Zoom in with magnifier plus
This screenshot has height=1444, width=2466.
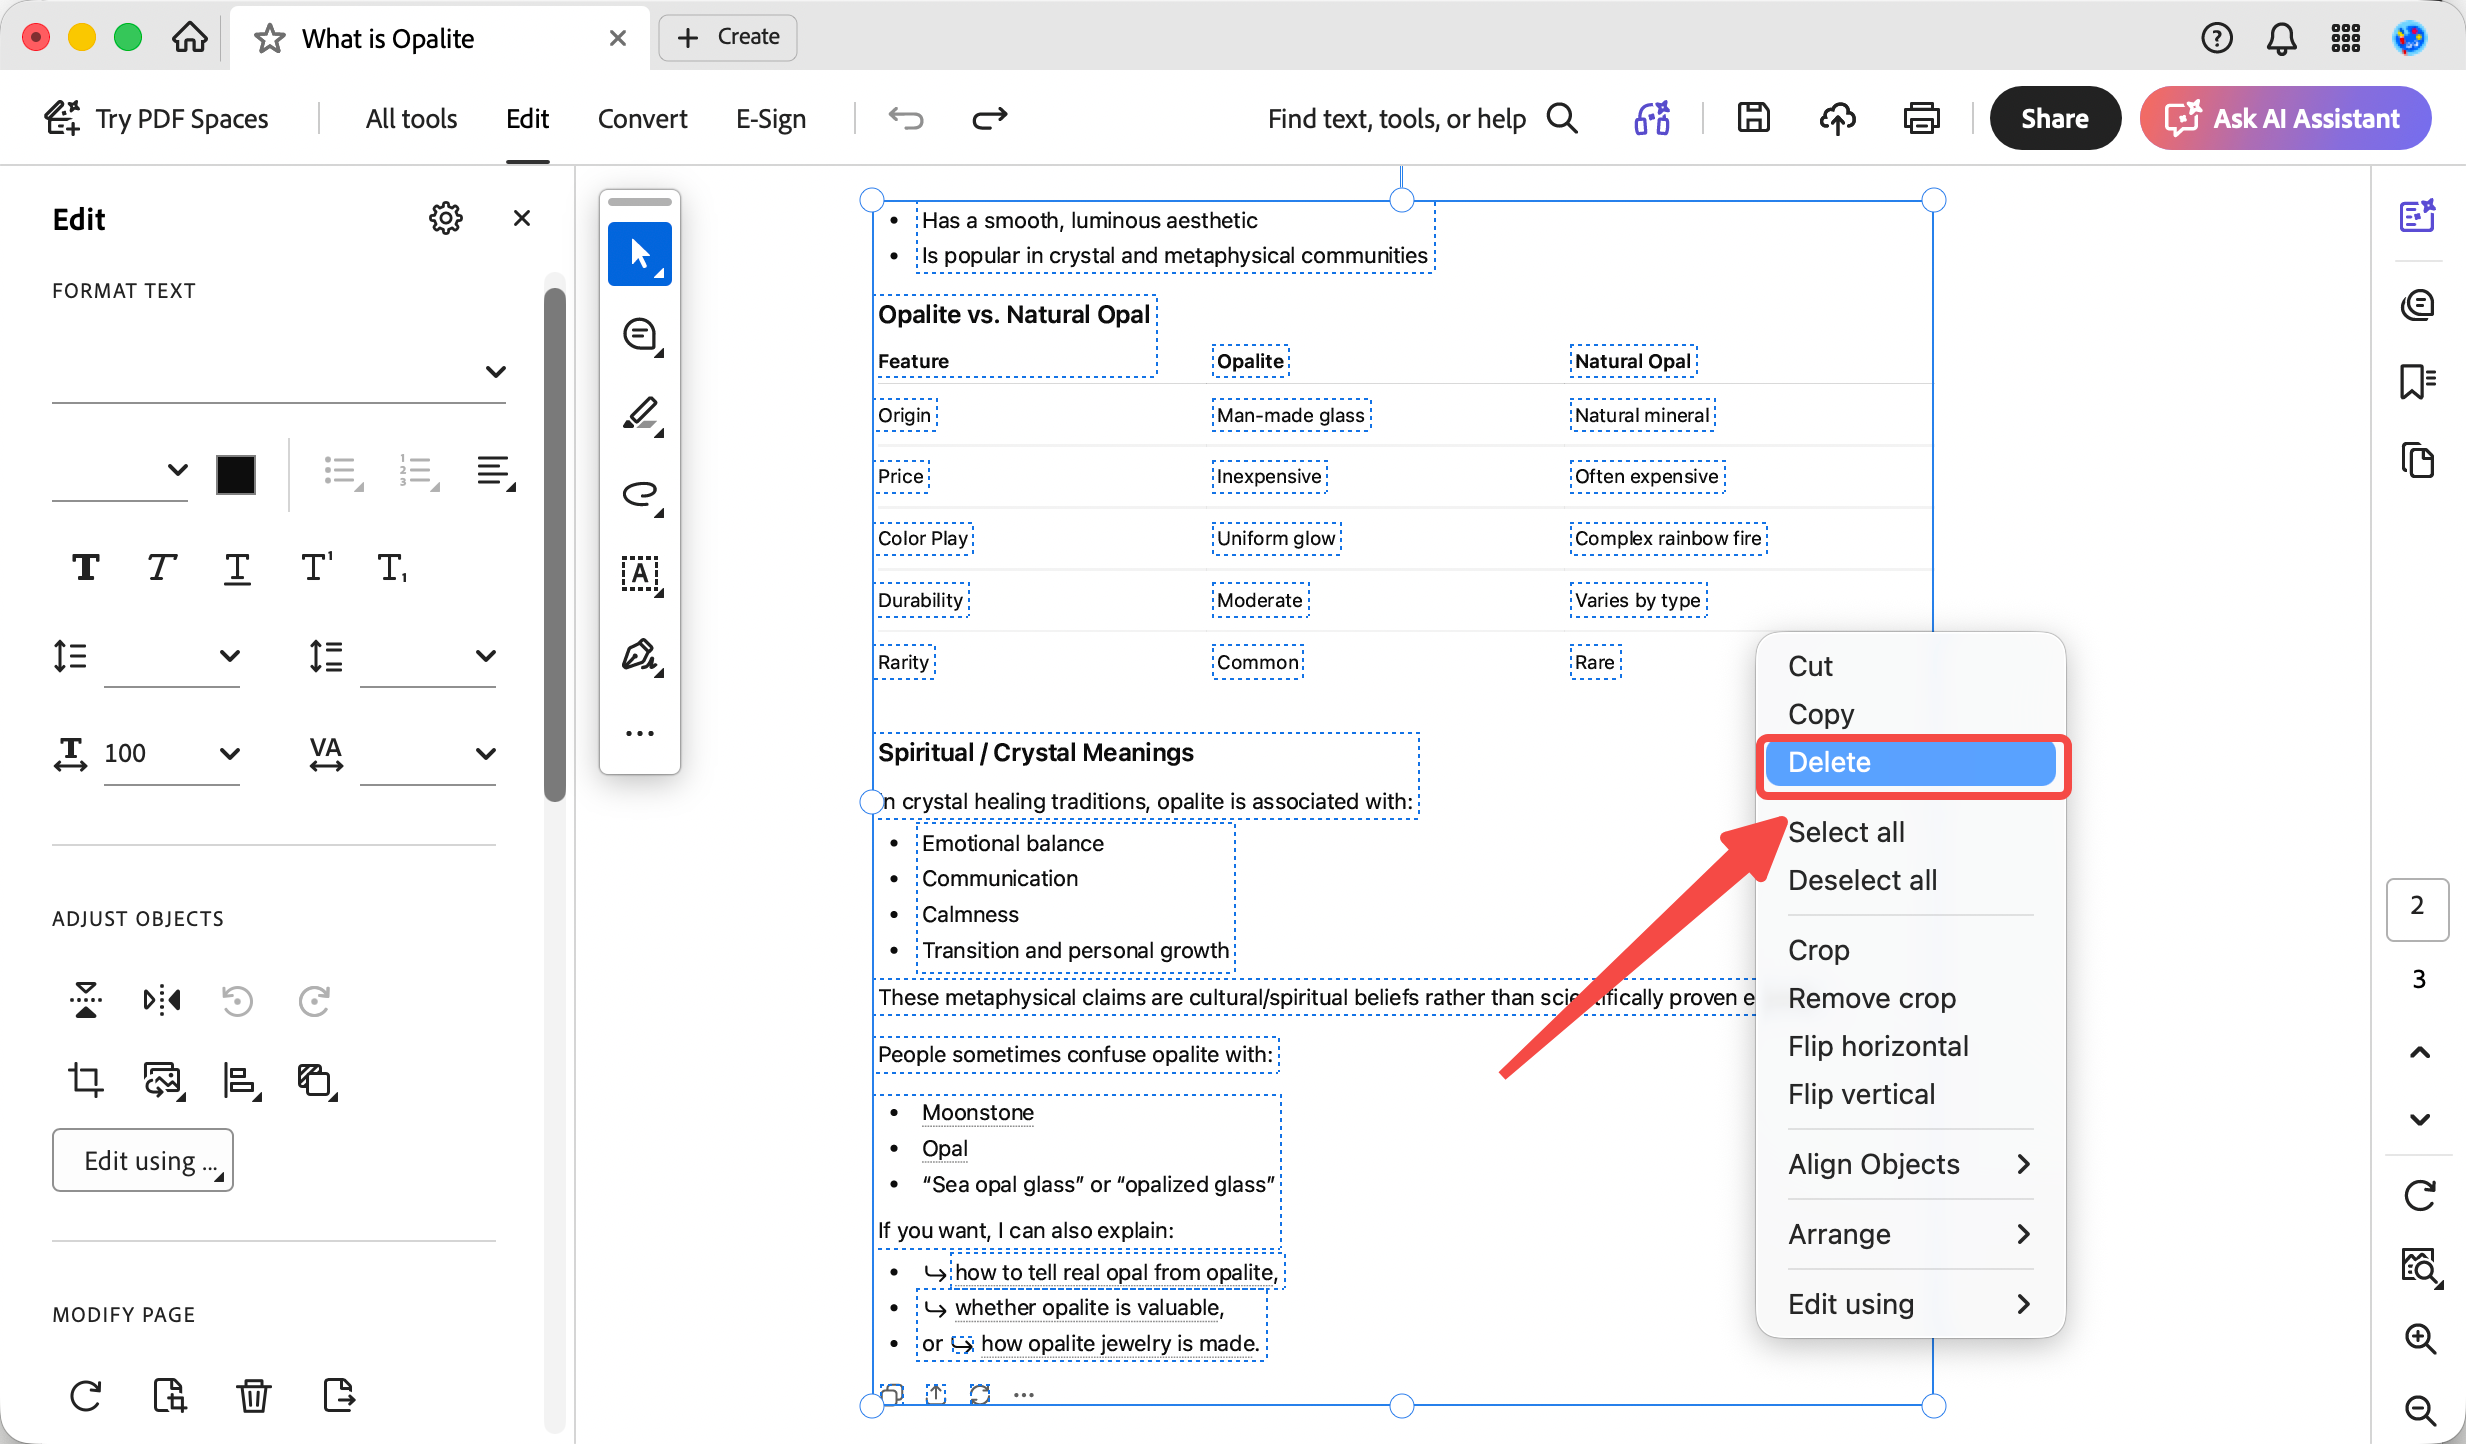[2419, 1338]
